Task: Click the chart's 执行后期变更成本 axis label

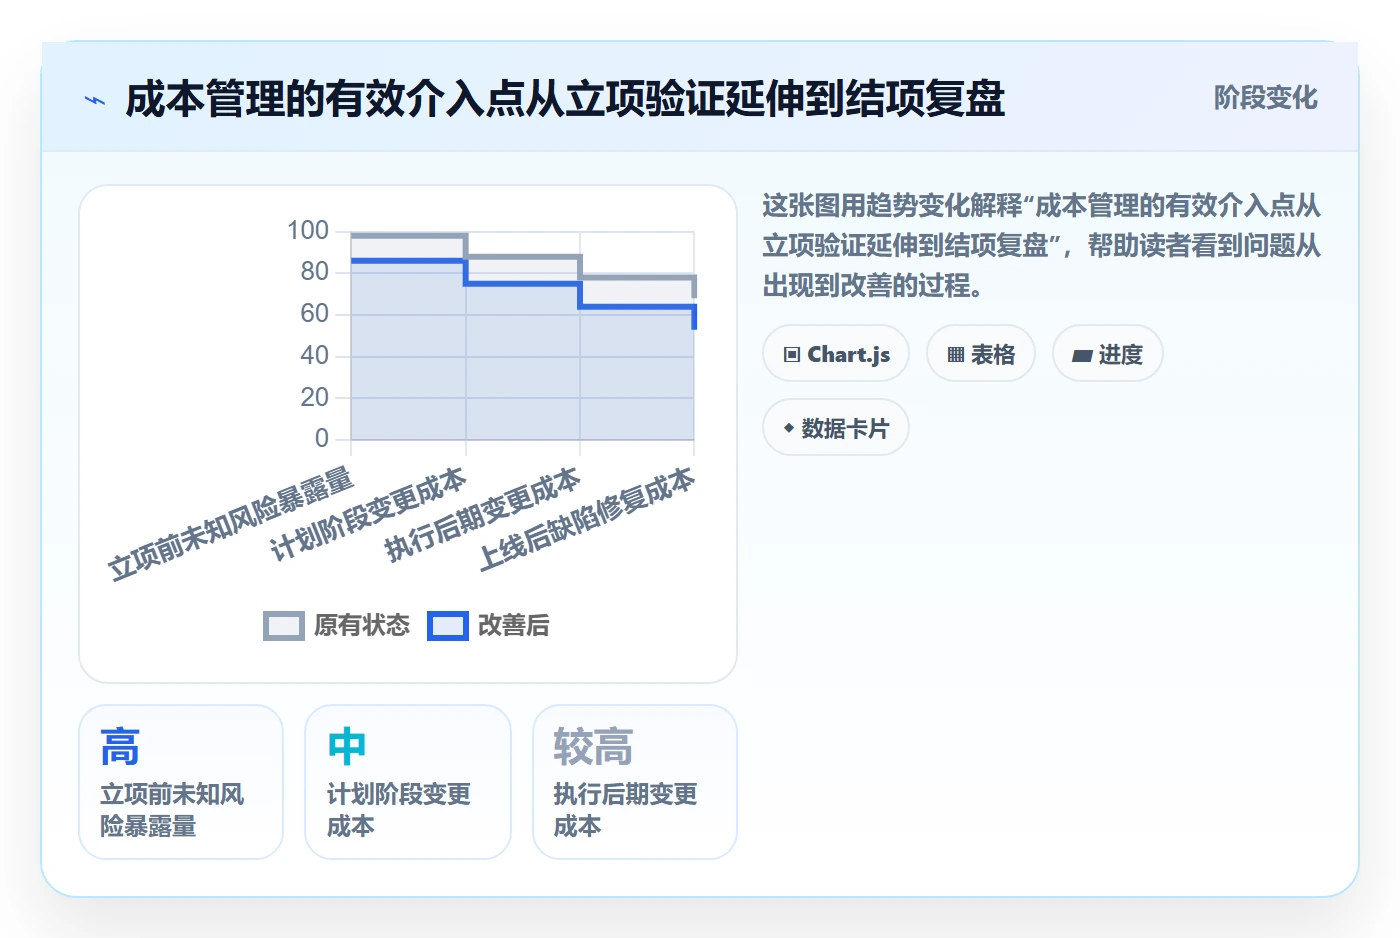Action: click(482, 514)
